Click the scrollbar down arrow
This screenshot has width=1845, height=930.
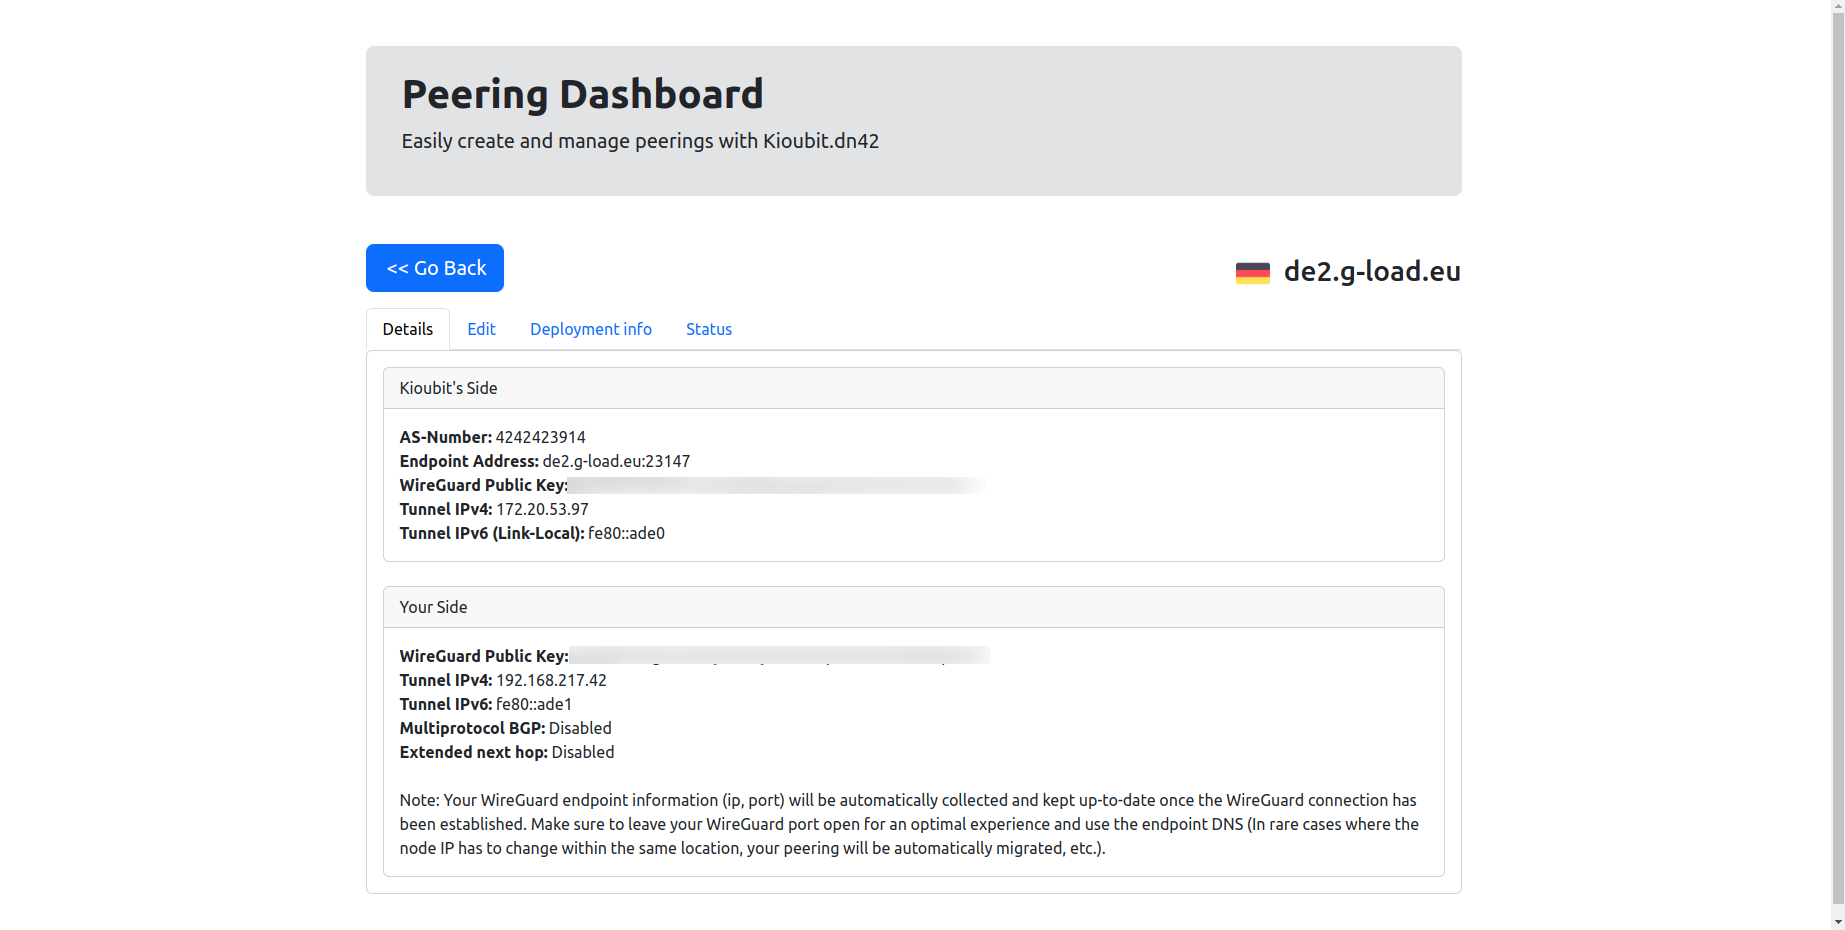tap(1838, 922)
